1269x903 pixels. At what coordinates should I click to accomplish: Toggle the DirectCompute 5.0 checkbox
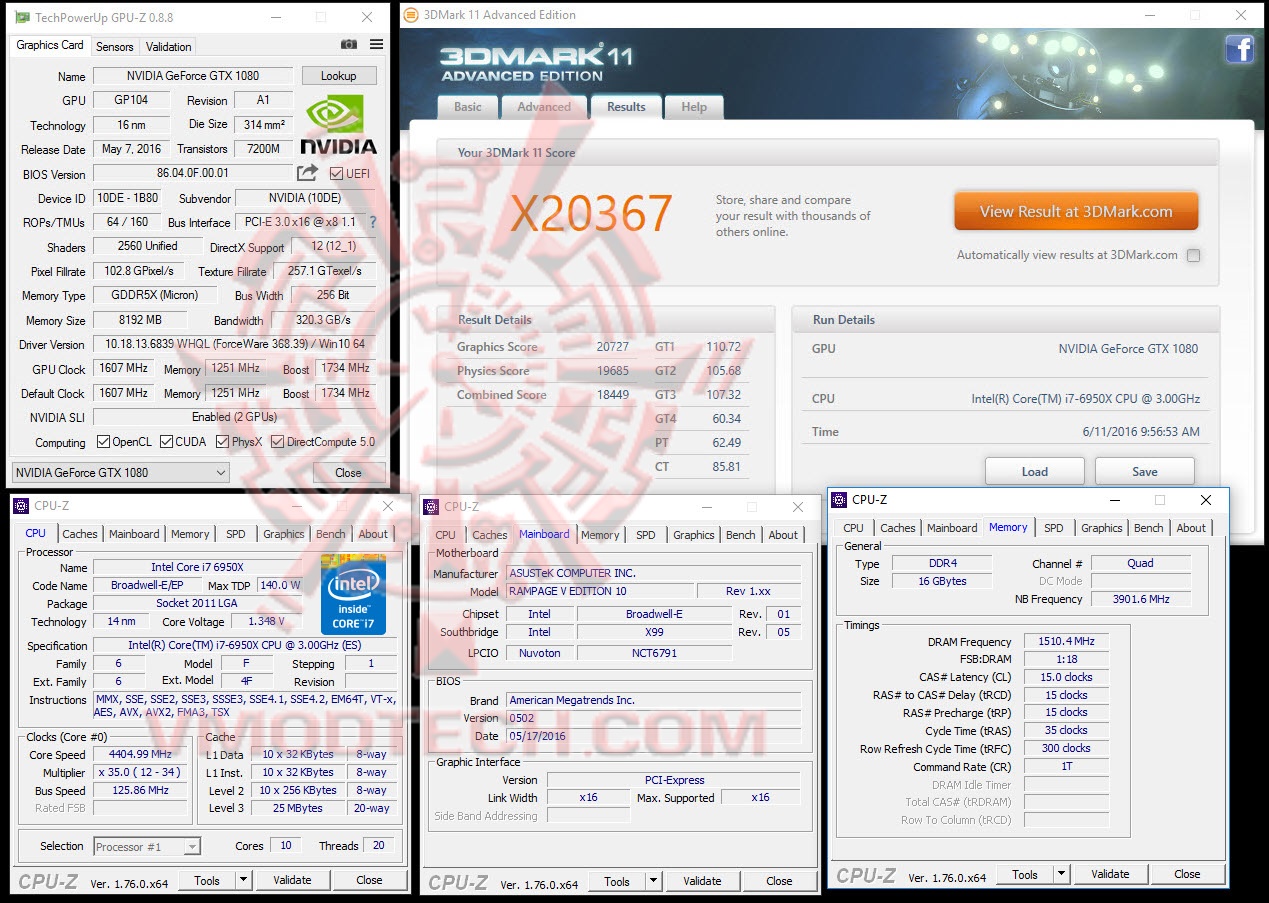[277, 442]
